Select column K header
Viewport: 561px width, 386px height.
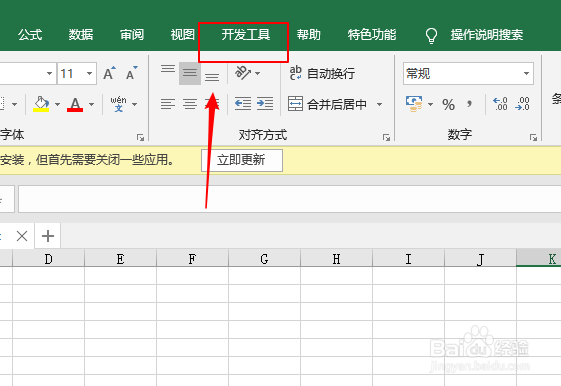(x=539, y=258)
